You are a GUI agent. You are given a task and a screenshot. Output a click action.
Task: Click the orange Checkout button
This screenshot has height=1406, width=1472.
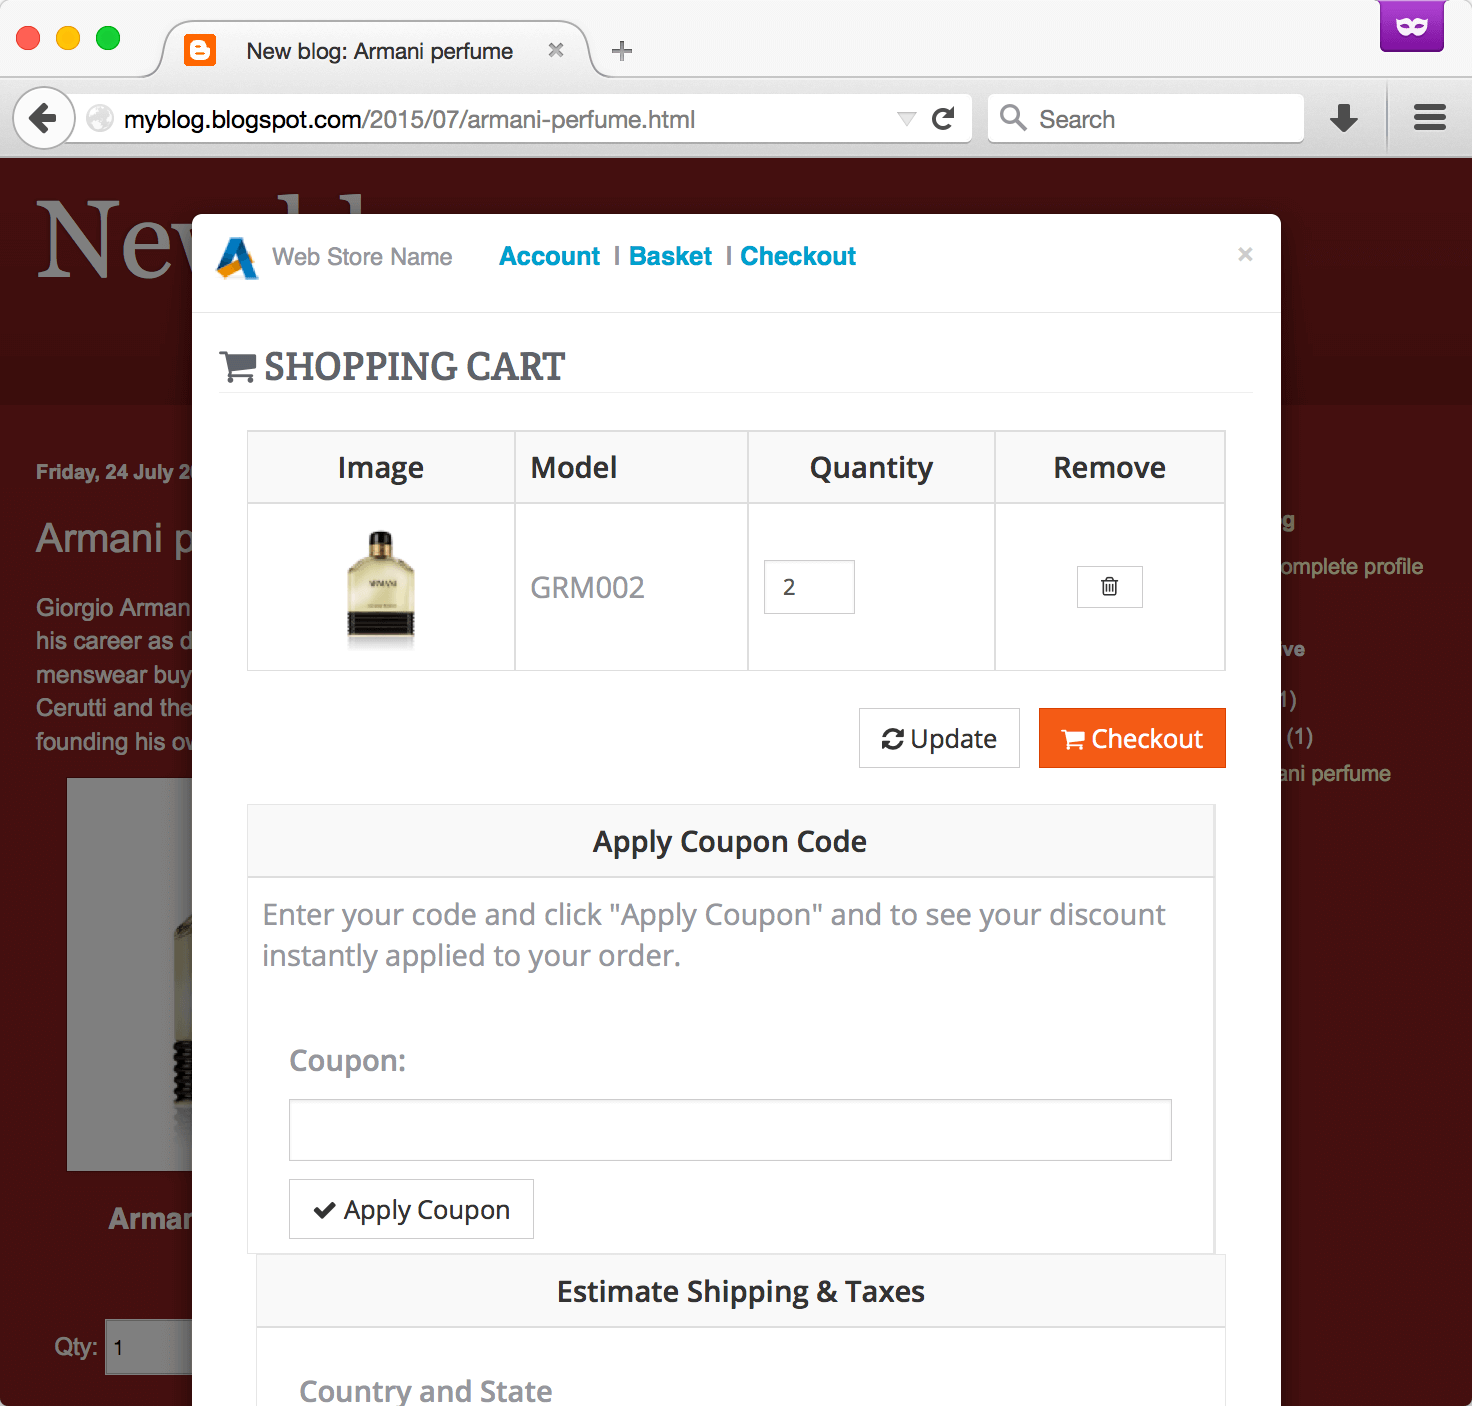coord(1132,738)
